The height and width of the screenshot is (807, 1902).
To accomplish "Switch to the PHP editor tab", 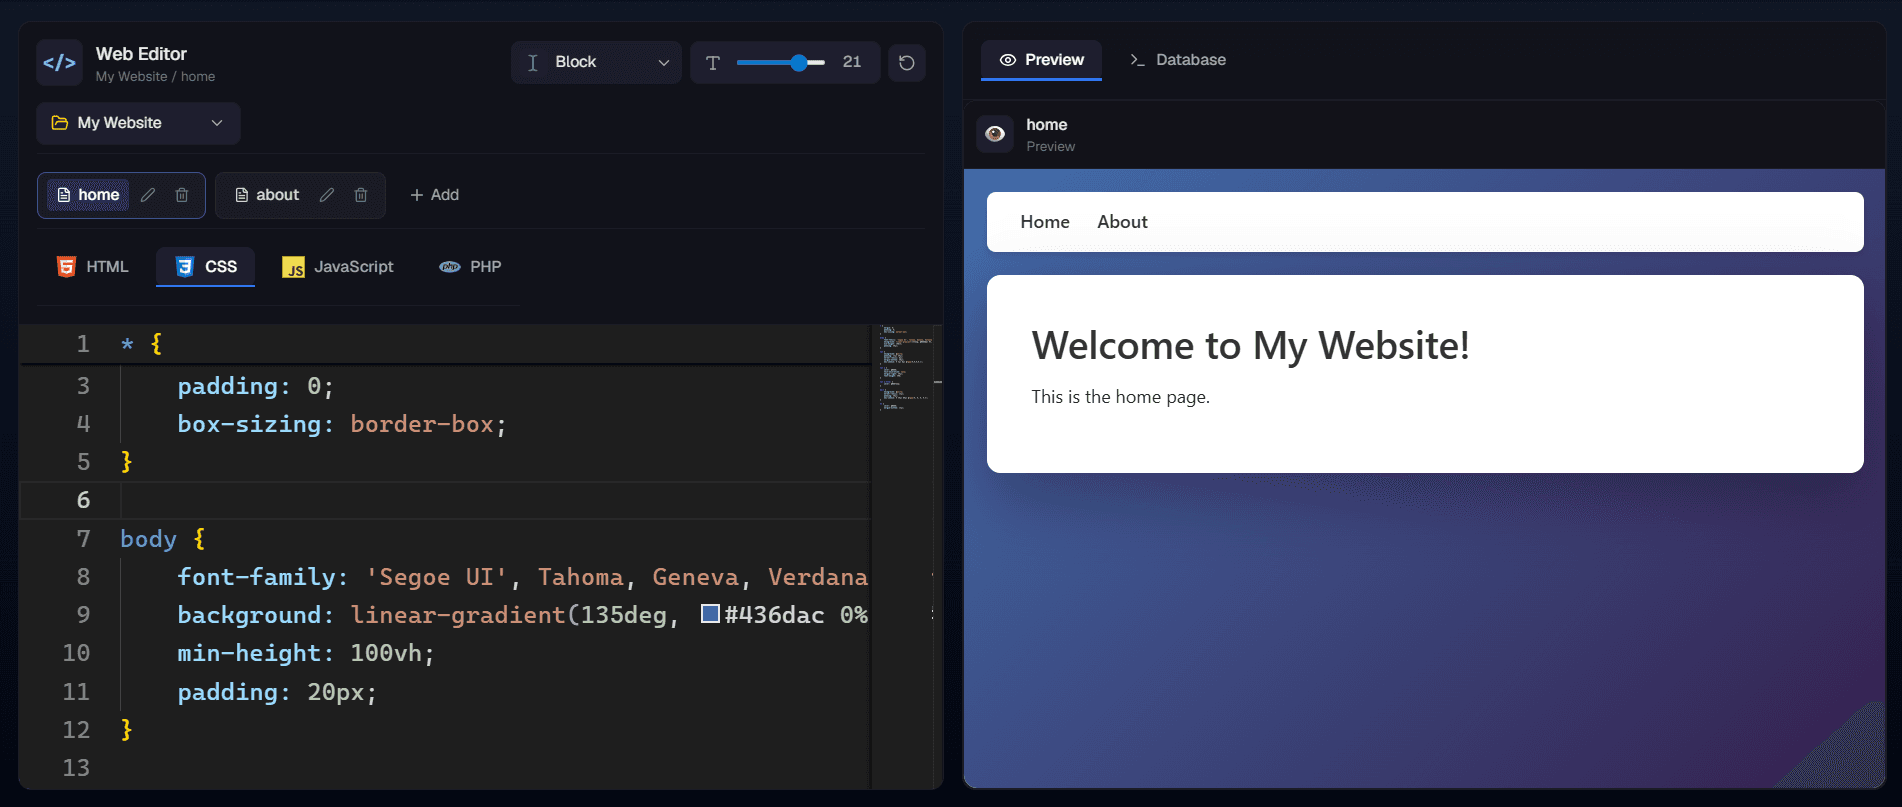I will pyautogui.click(x=470, y=267).
